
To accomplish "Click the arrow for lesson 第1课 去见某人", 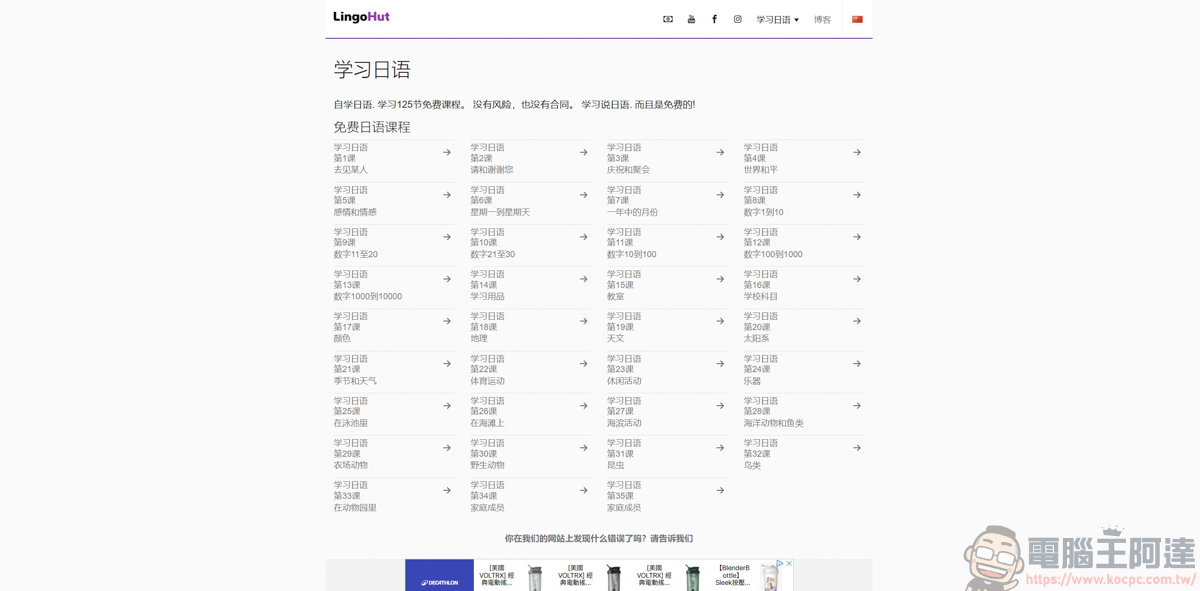I will coord(447,153).
